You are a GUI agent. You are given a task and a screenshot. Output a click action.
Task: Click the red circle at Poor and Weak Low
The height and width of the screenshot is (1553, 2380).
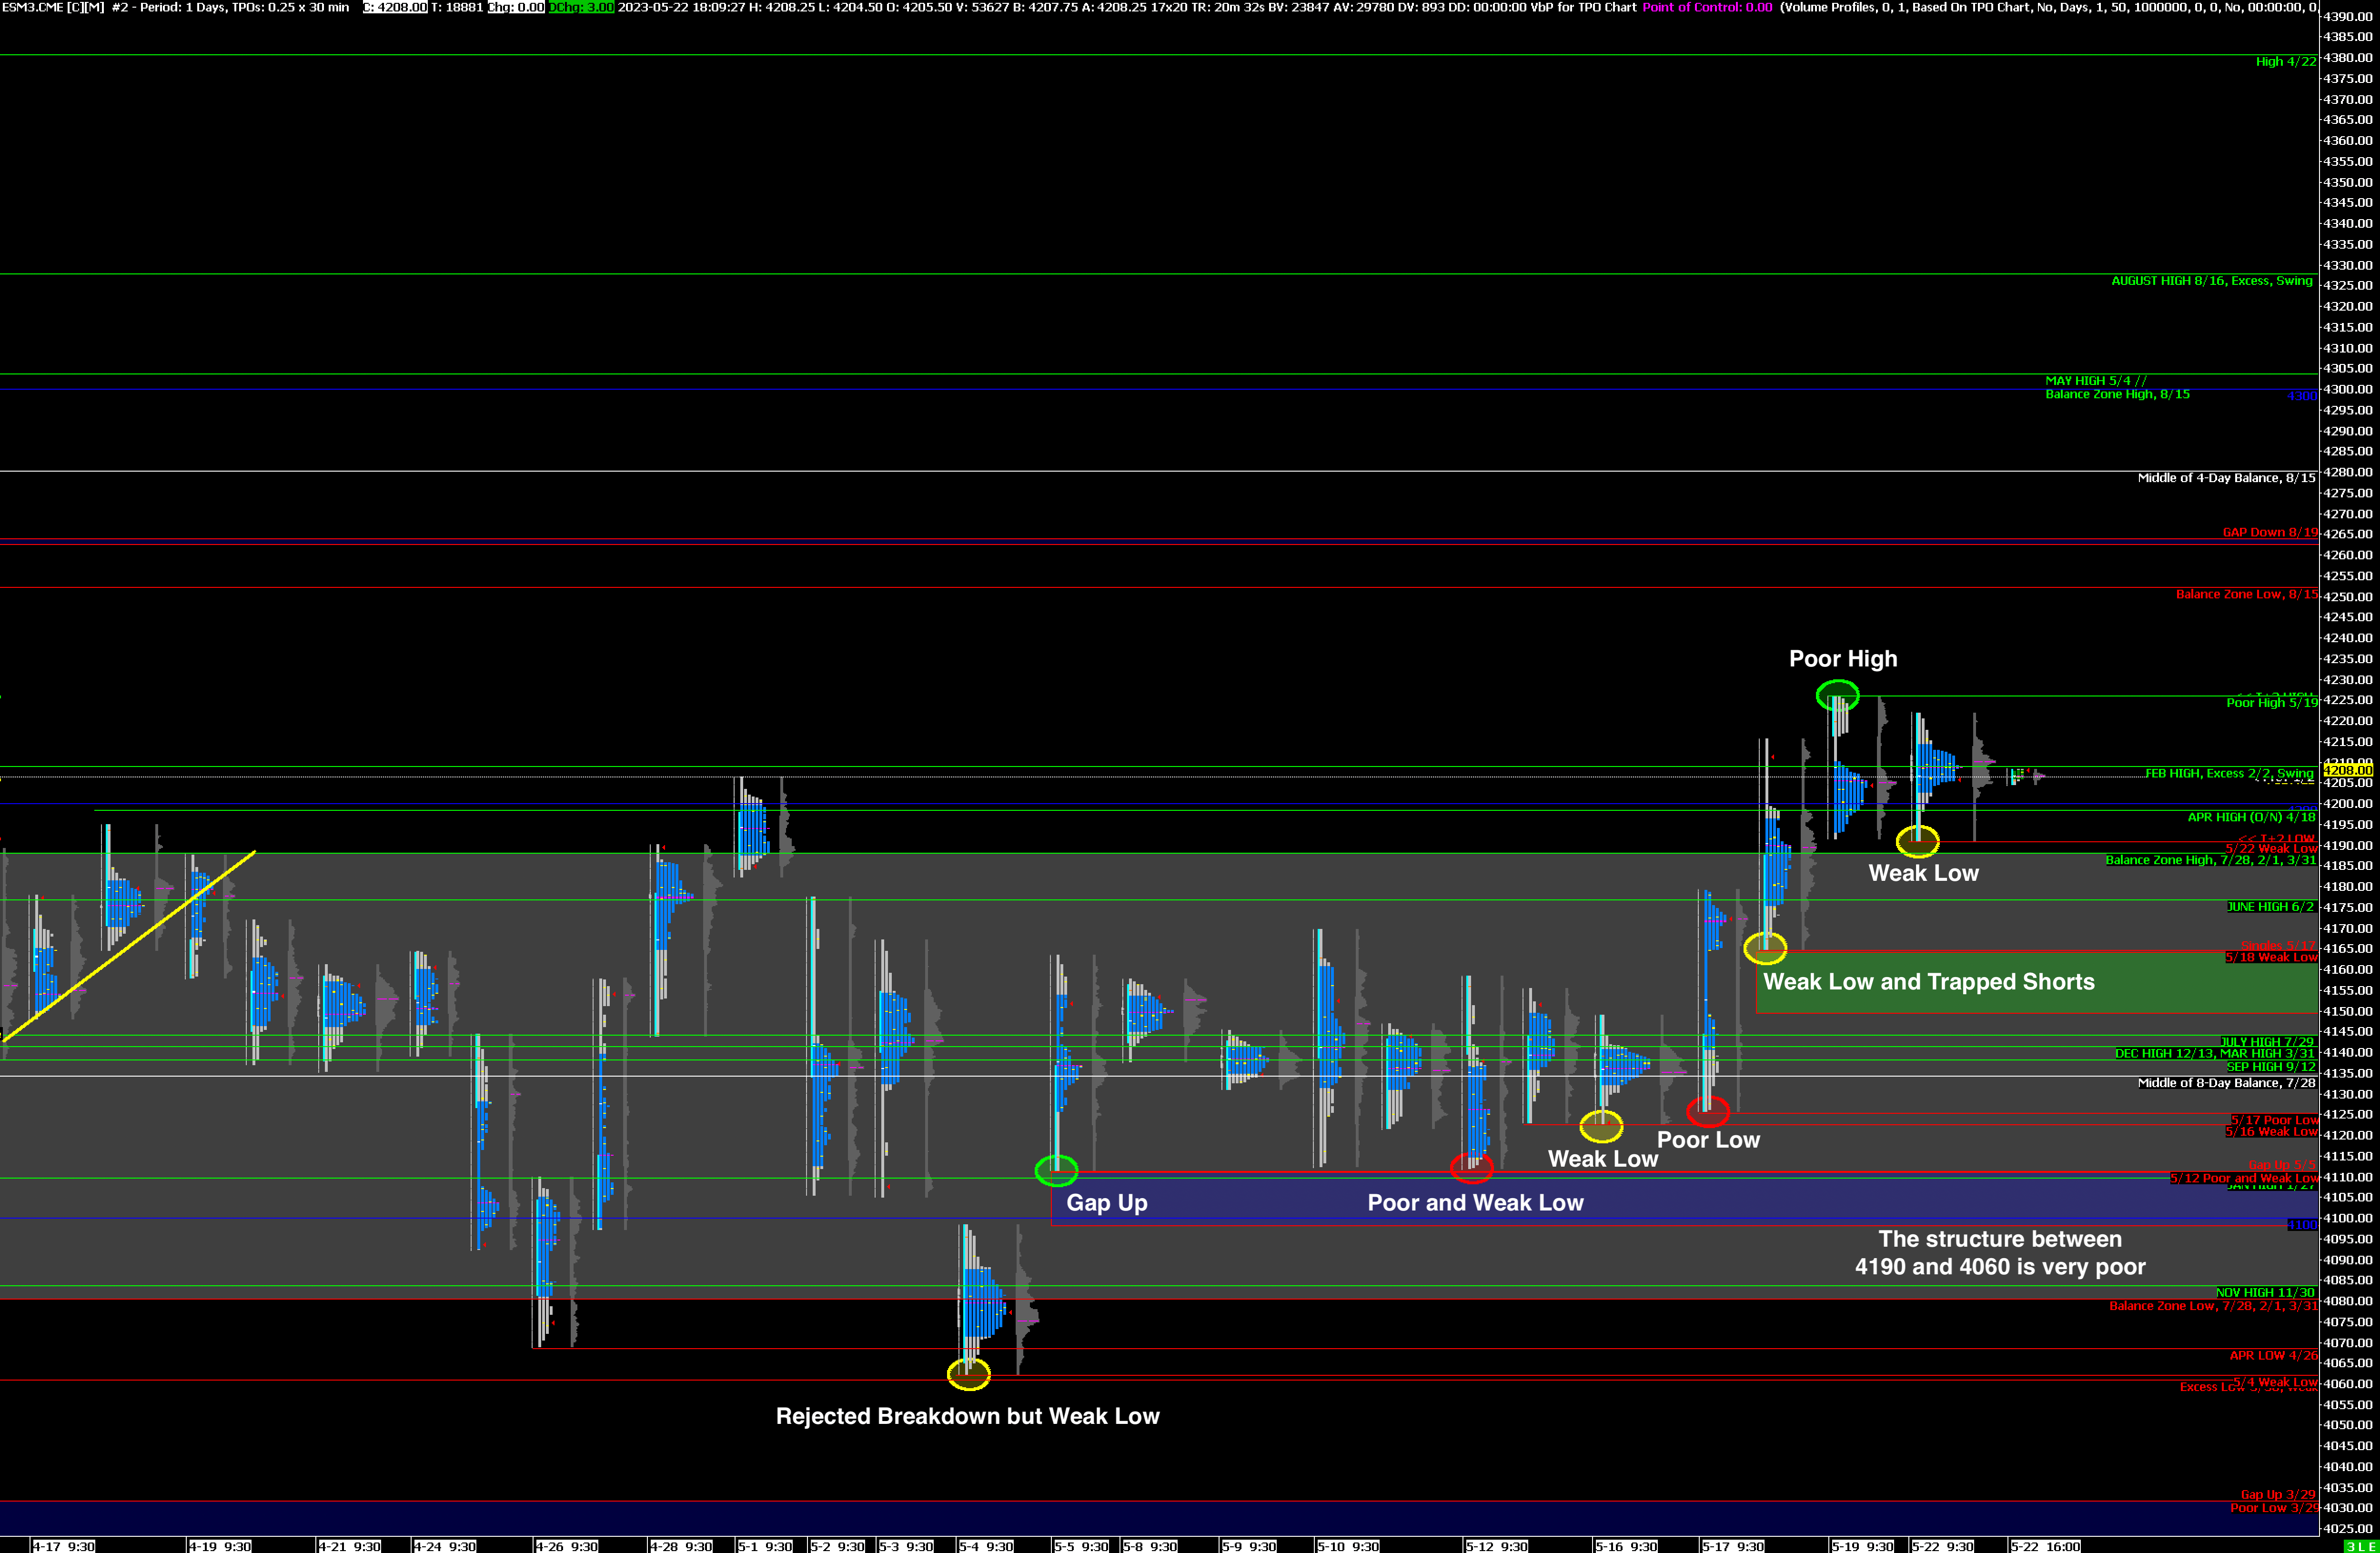1471,1167
